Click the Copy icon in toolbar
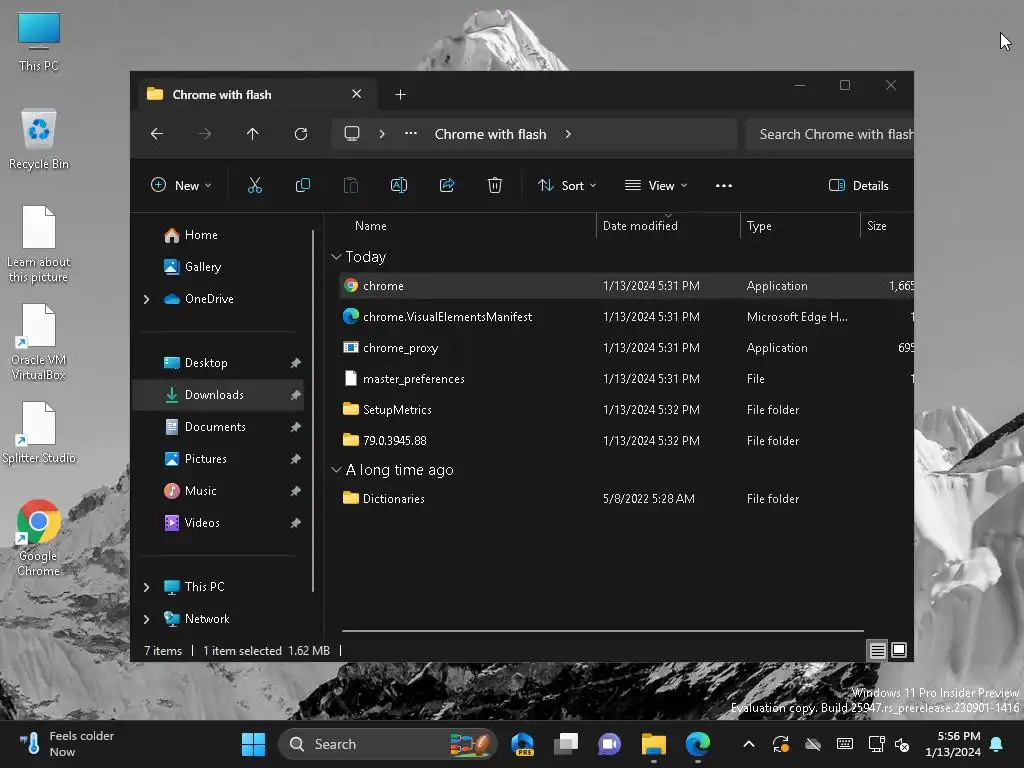 (302, 185)
